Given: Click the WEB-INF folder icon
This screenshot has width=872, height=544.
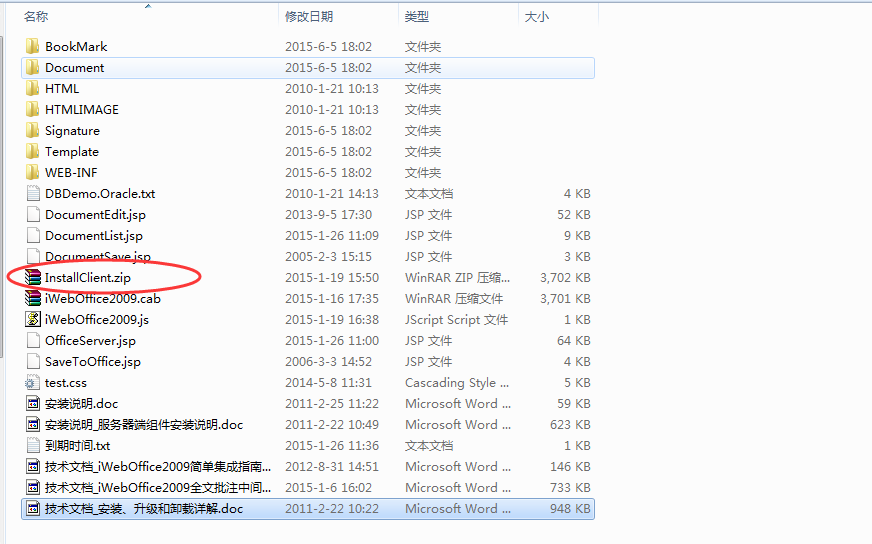Looking at the screenshot, I should pos(33,172).
